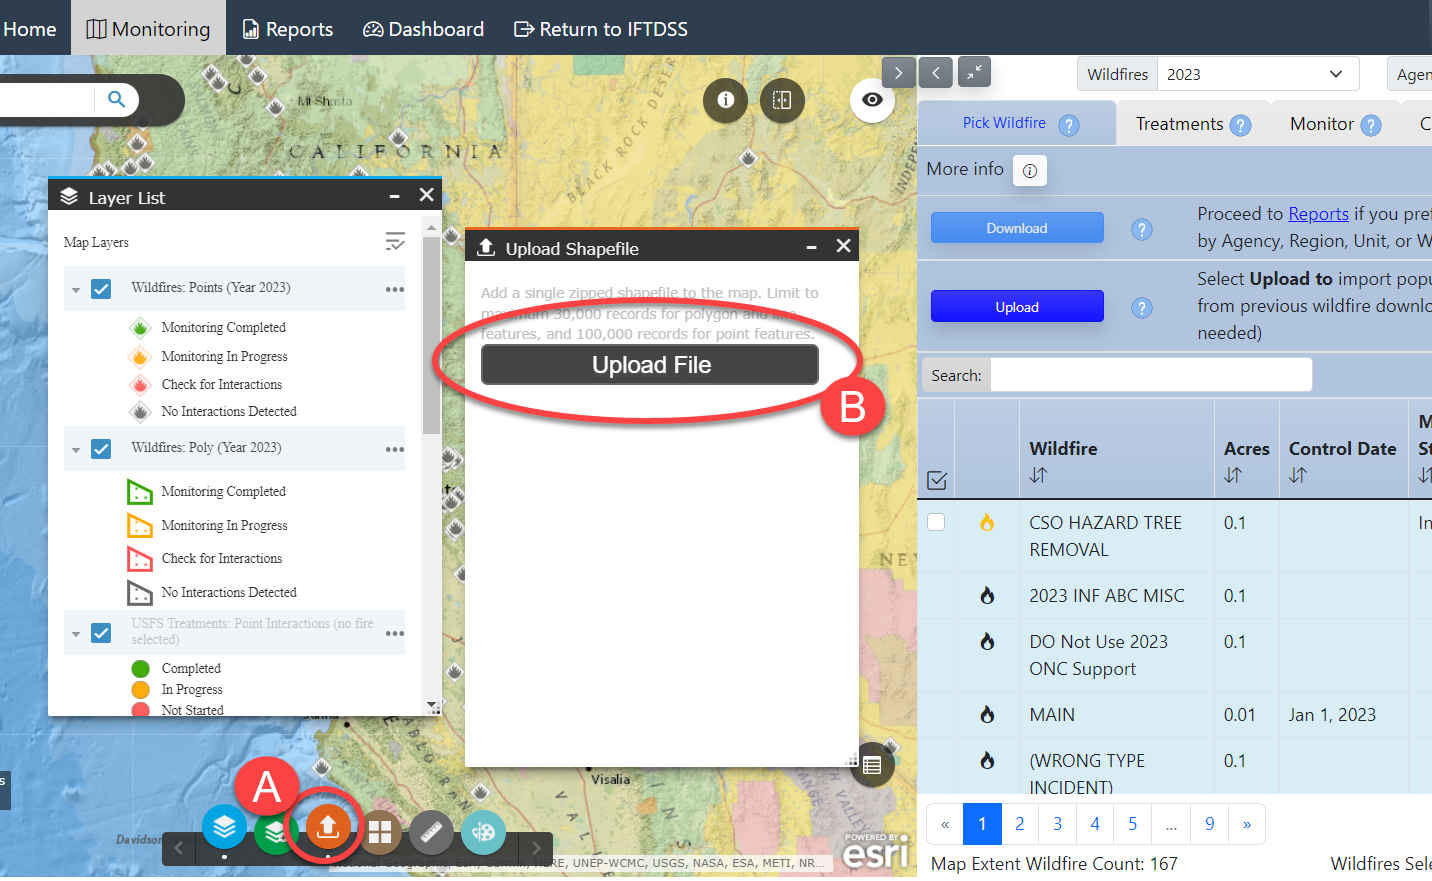Viewport: 1432px width, 881px height.
Task: Toggle Wildfires: Points (Year 2023) layer checkbox
Action: 101,289
